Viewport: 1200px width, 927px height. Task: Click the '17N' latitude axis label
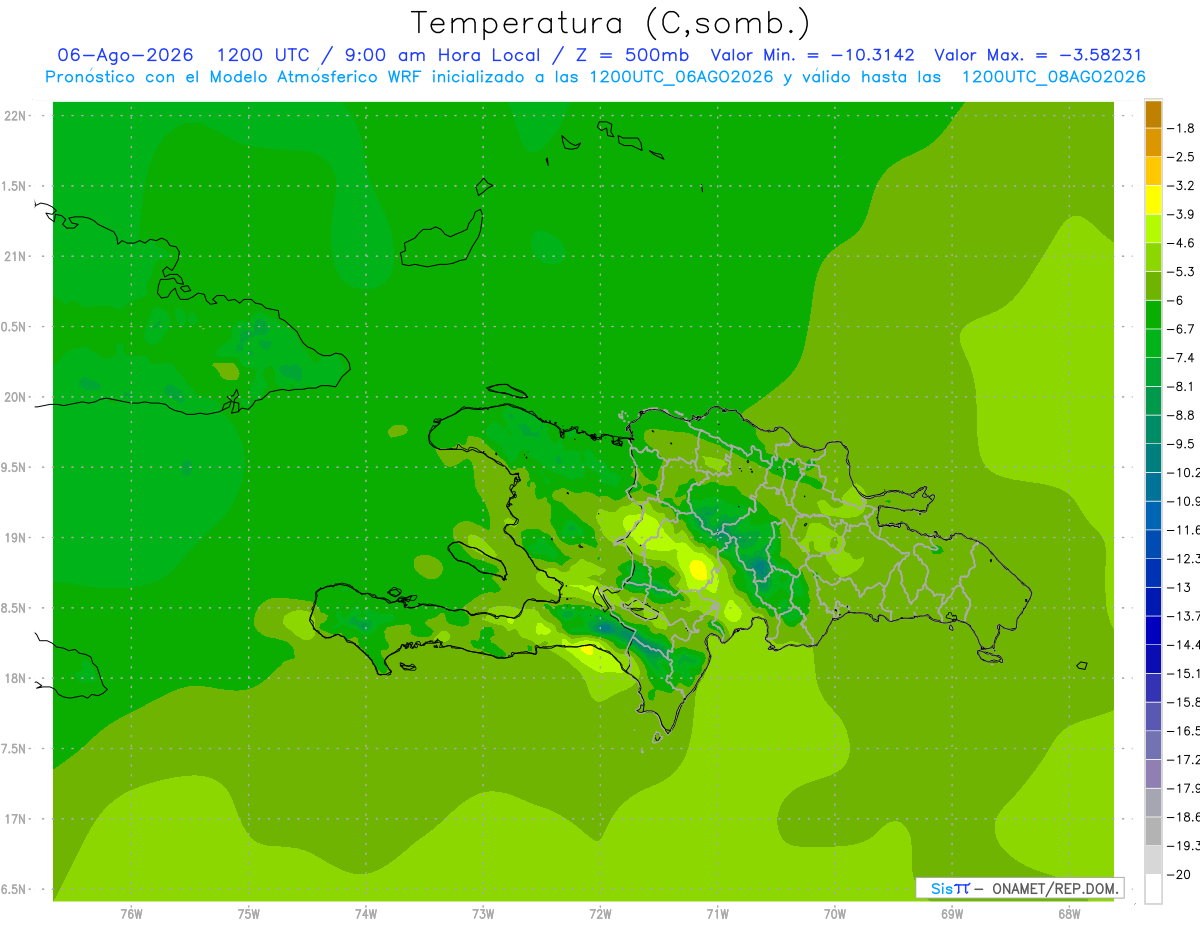pyautogui.click(x=15, y=820)
